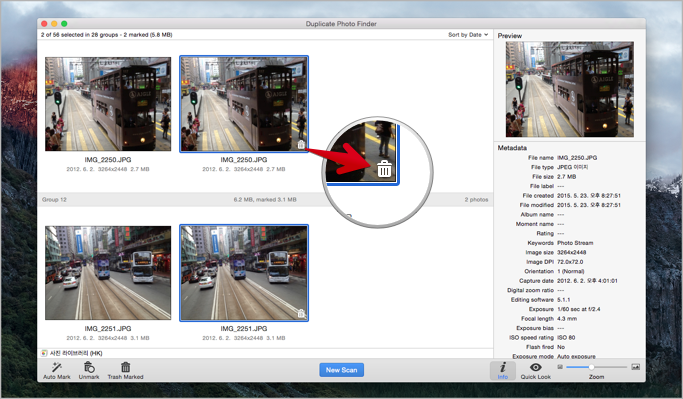Click the Flash fired No value

click(x=561, y=347)
